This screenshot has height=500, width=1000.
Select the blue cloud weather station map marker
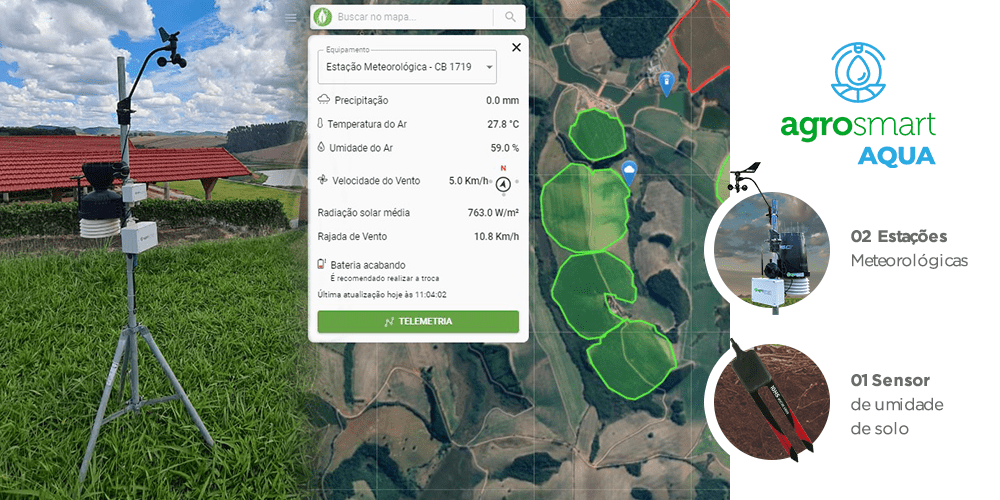click(629, 172)
